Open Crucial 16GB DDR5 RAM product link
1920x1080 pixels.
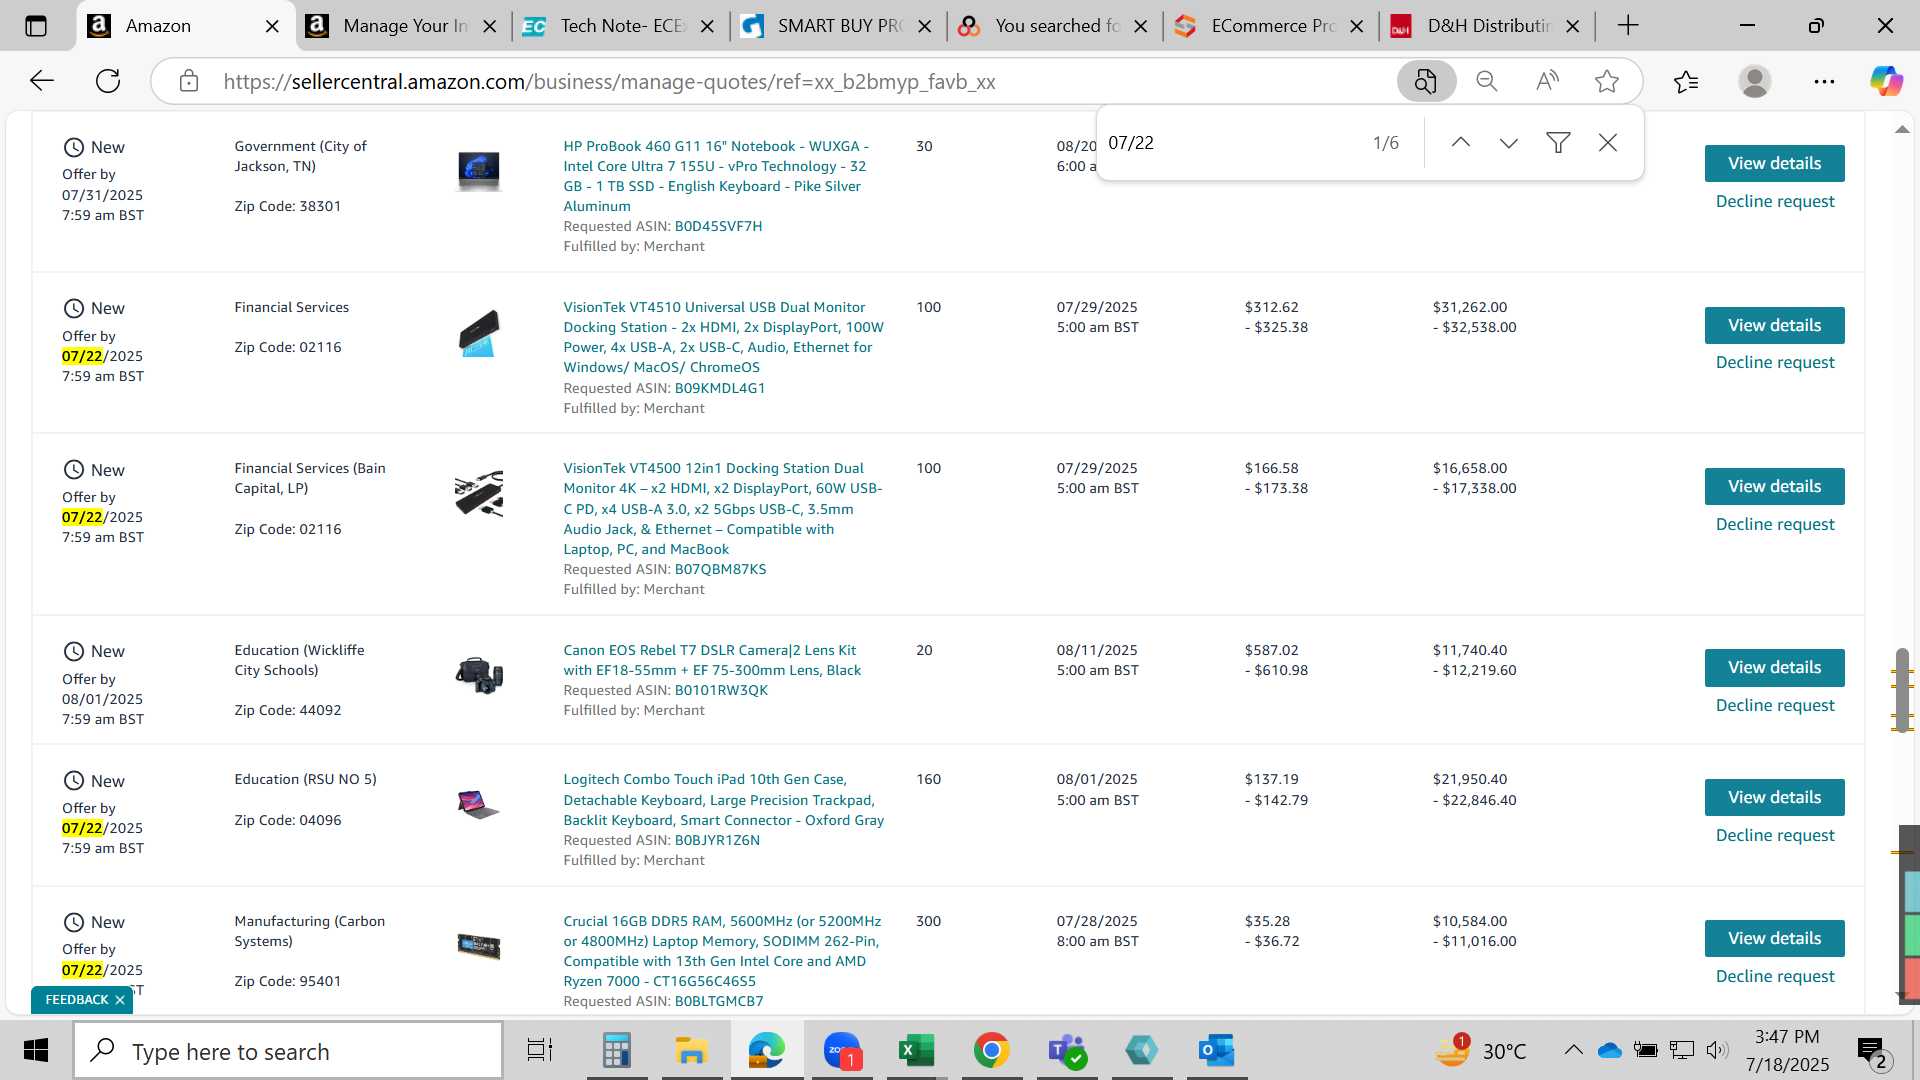click(x=722, y=951)
